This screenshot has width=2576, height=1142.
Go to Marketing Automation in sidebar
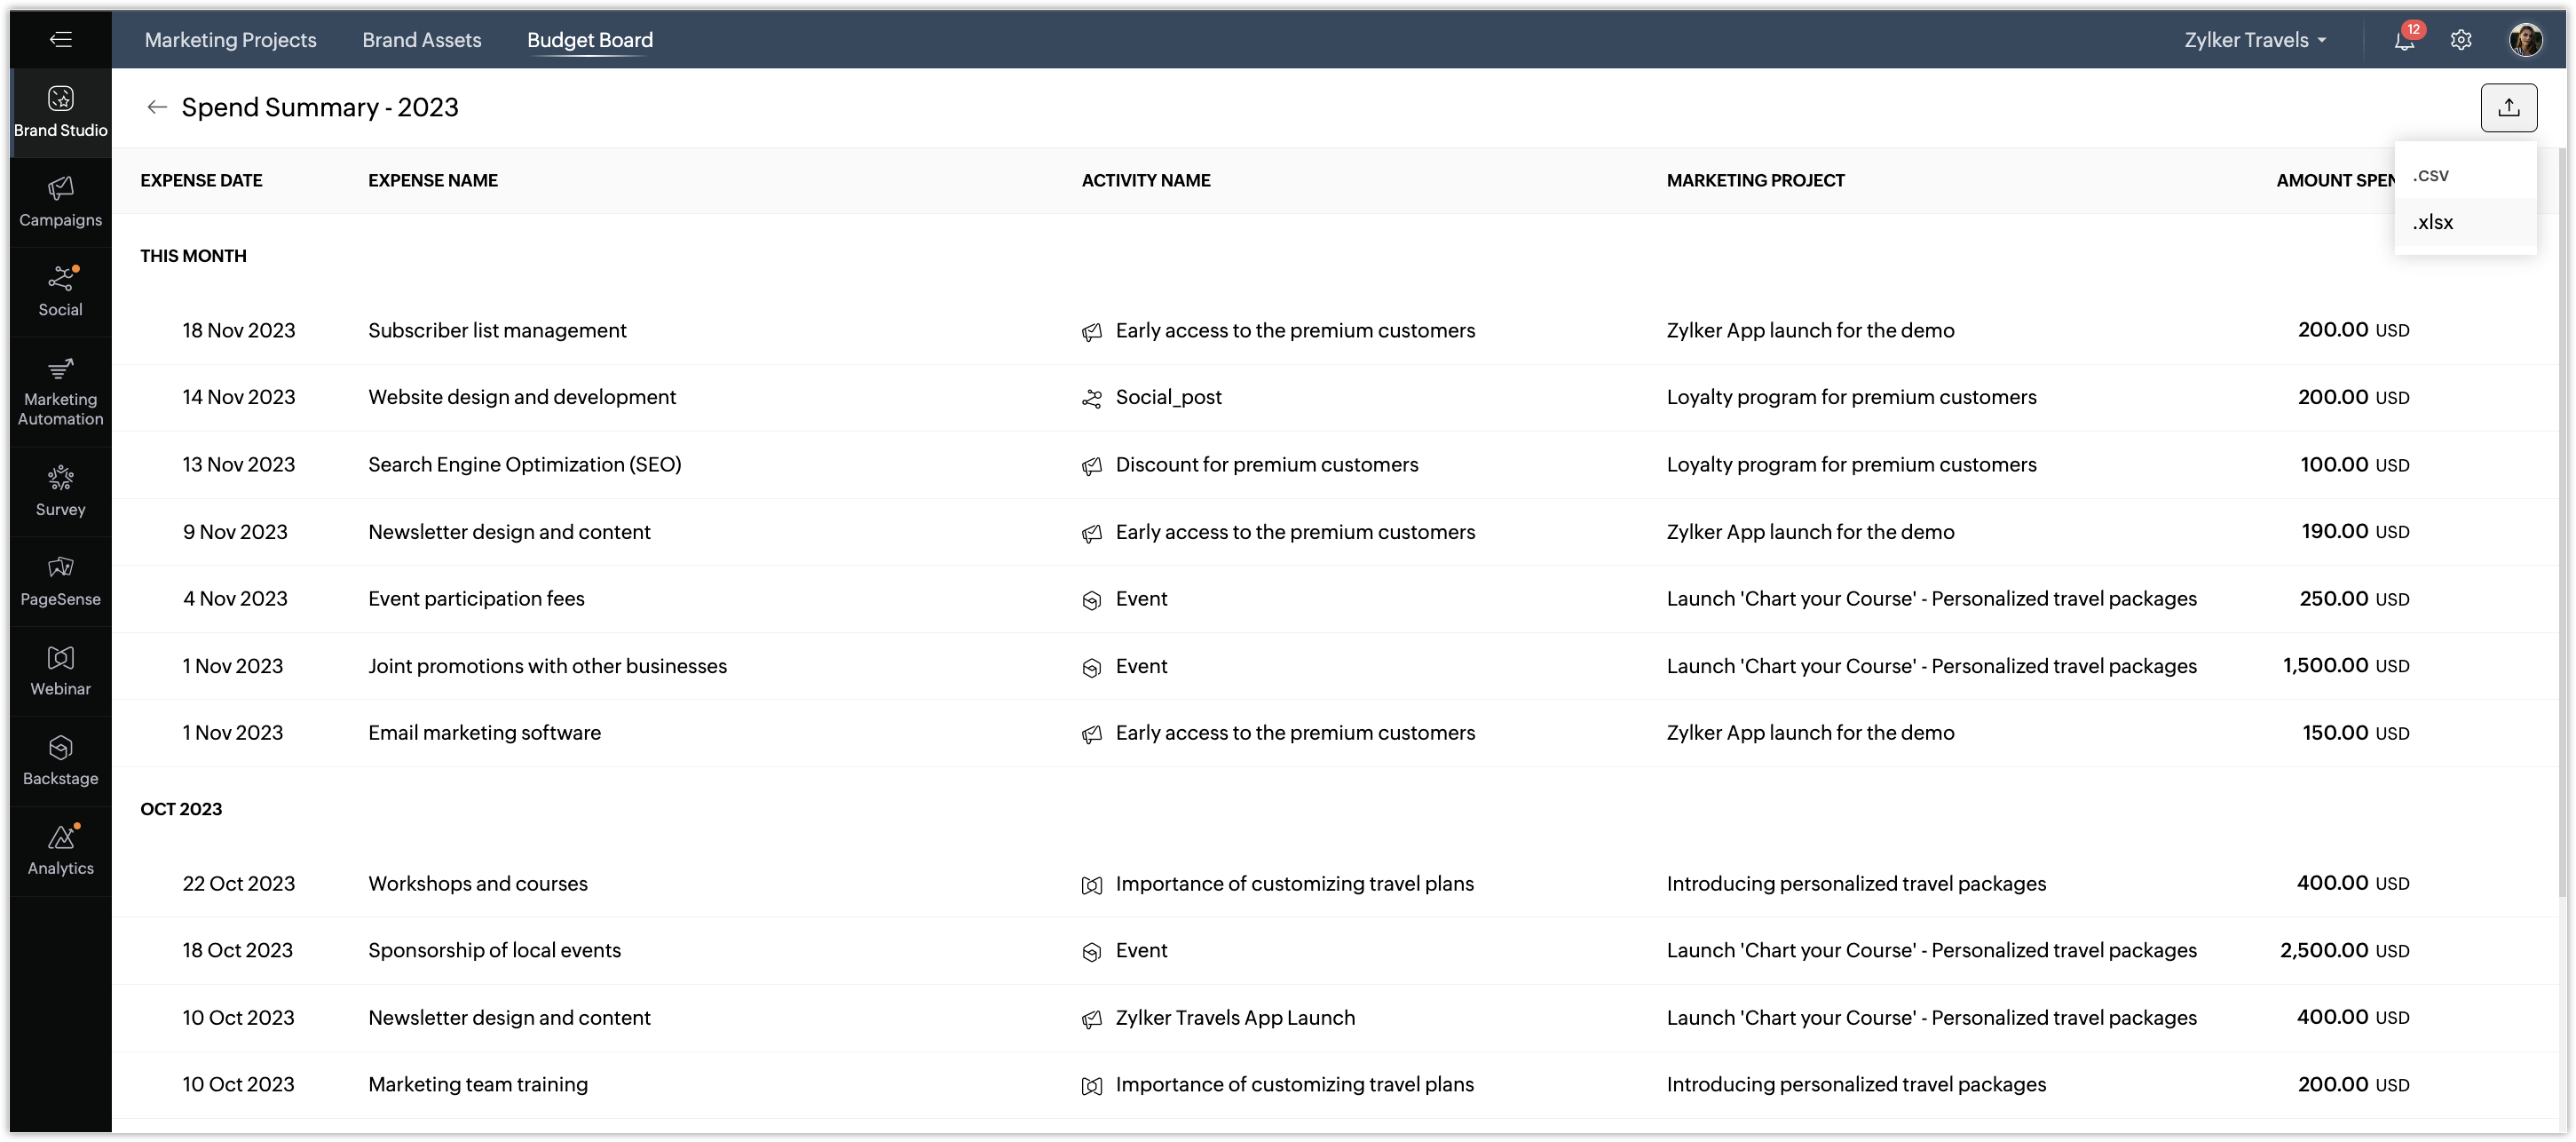[60, 391]
